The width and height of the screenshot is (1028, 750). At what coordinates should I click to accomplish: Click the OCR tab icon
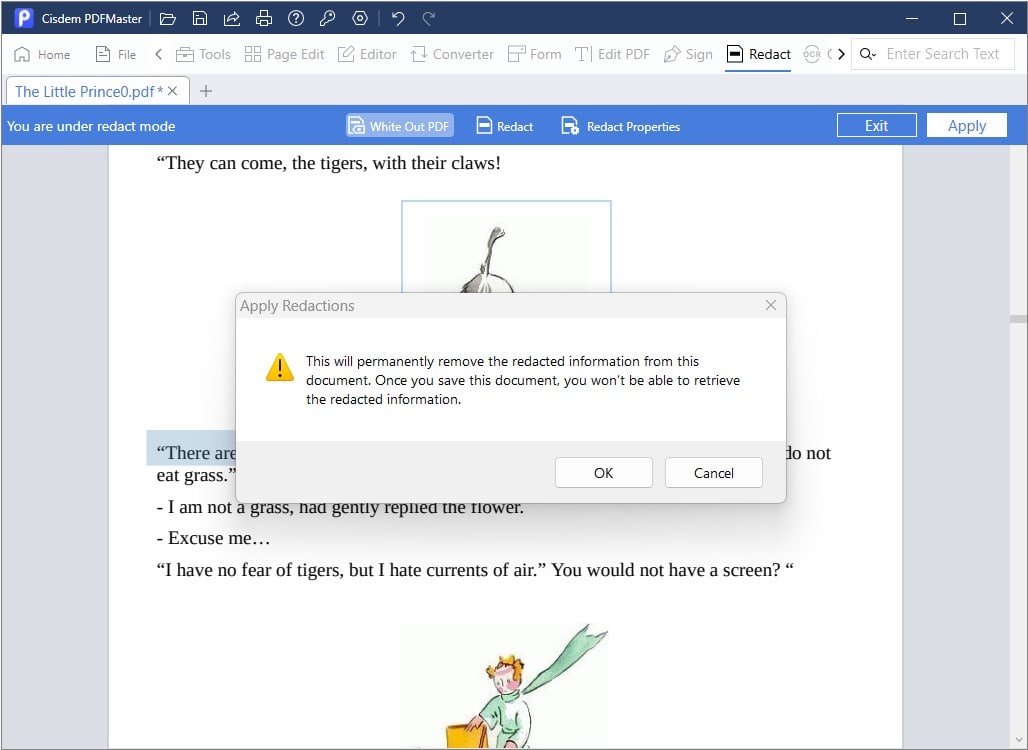(x=812, y=54)
